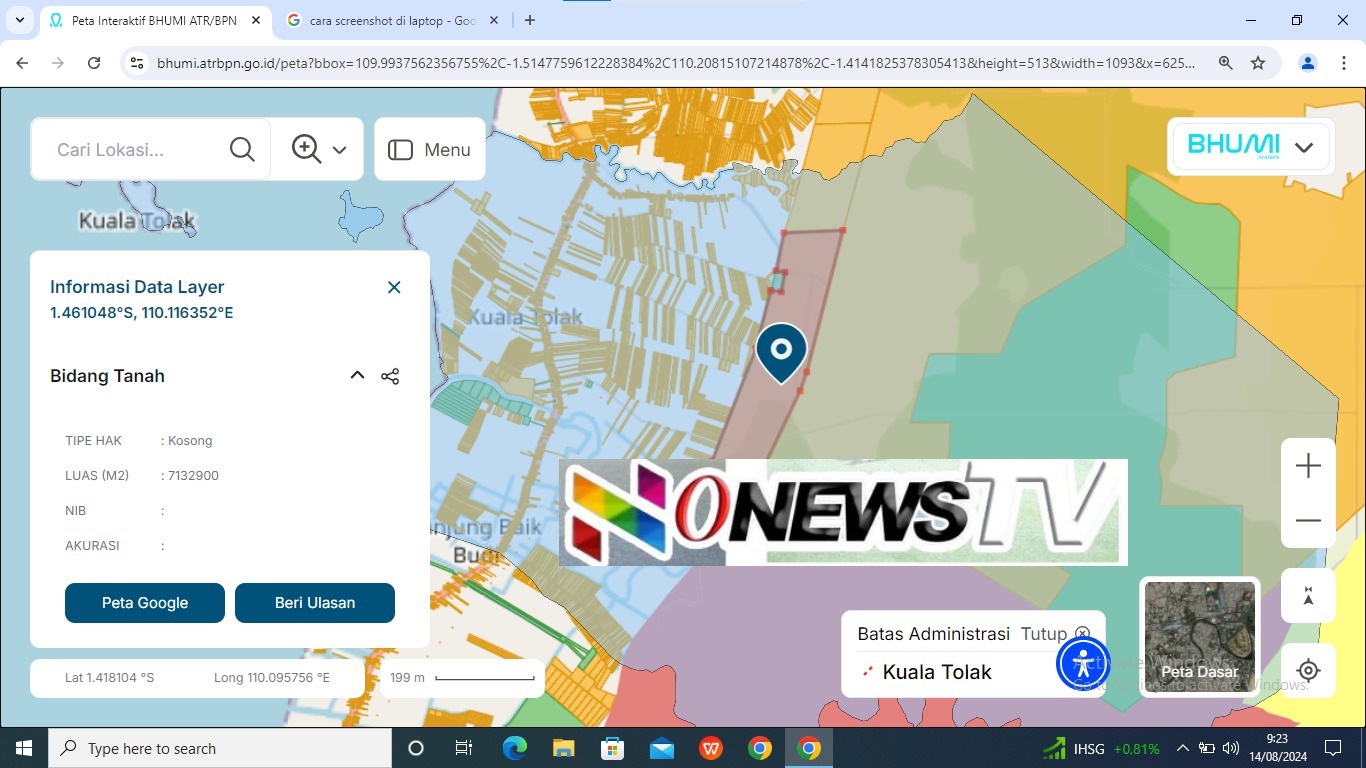This screenshot has width=1366, height=768.
Task: Share the Bidang Tanah info
Action: [390, 376]
